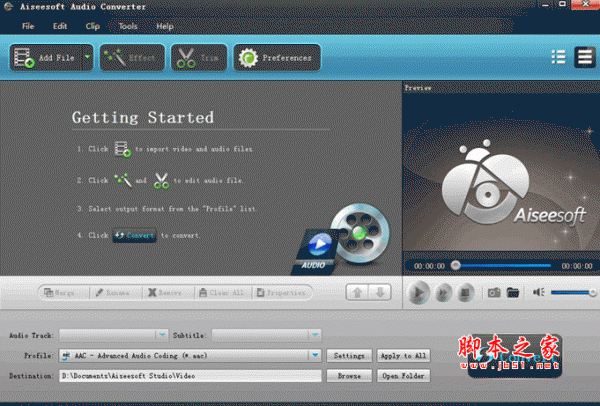Open Preferences
This screenshot has height=406, width=600.
277,58
